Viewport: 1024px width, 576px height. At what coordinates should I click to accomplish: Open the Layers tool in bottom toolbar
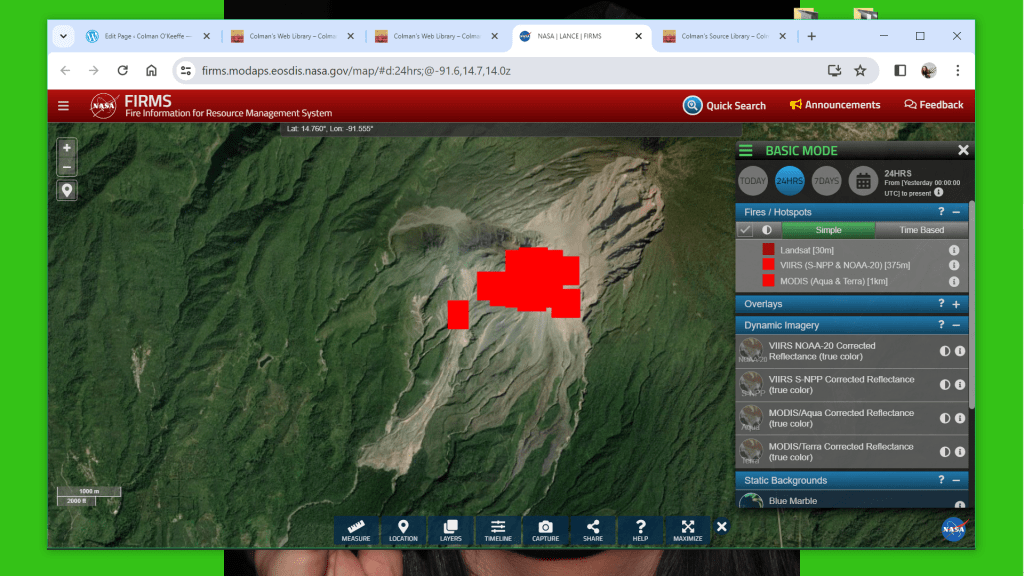point(451,530)
